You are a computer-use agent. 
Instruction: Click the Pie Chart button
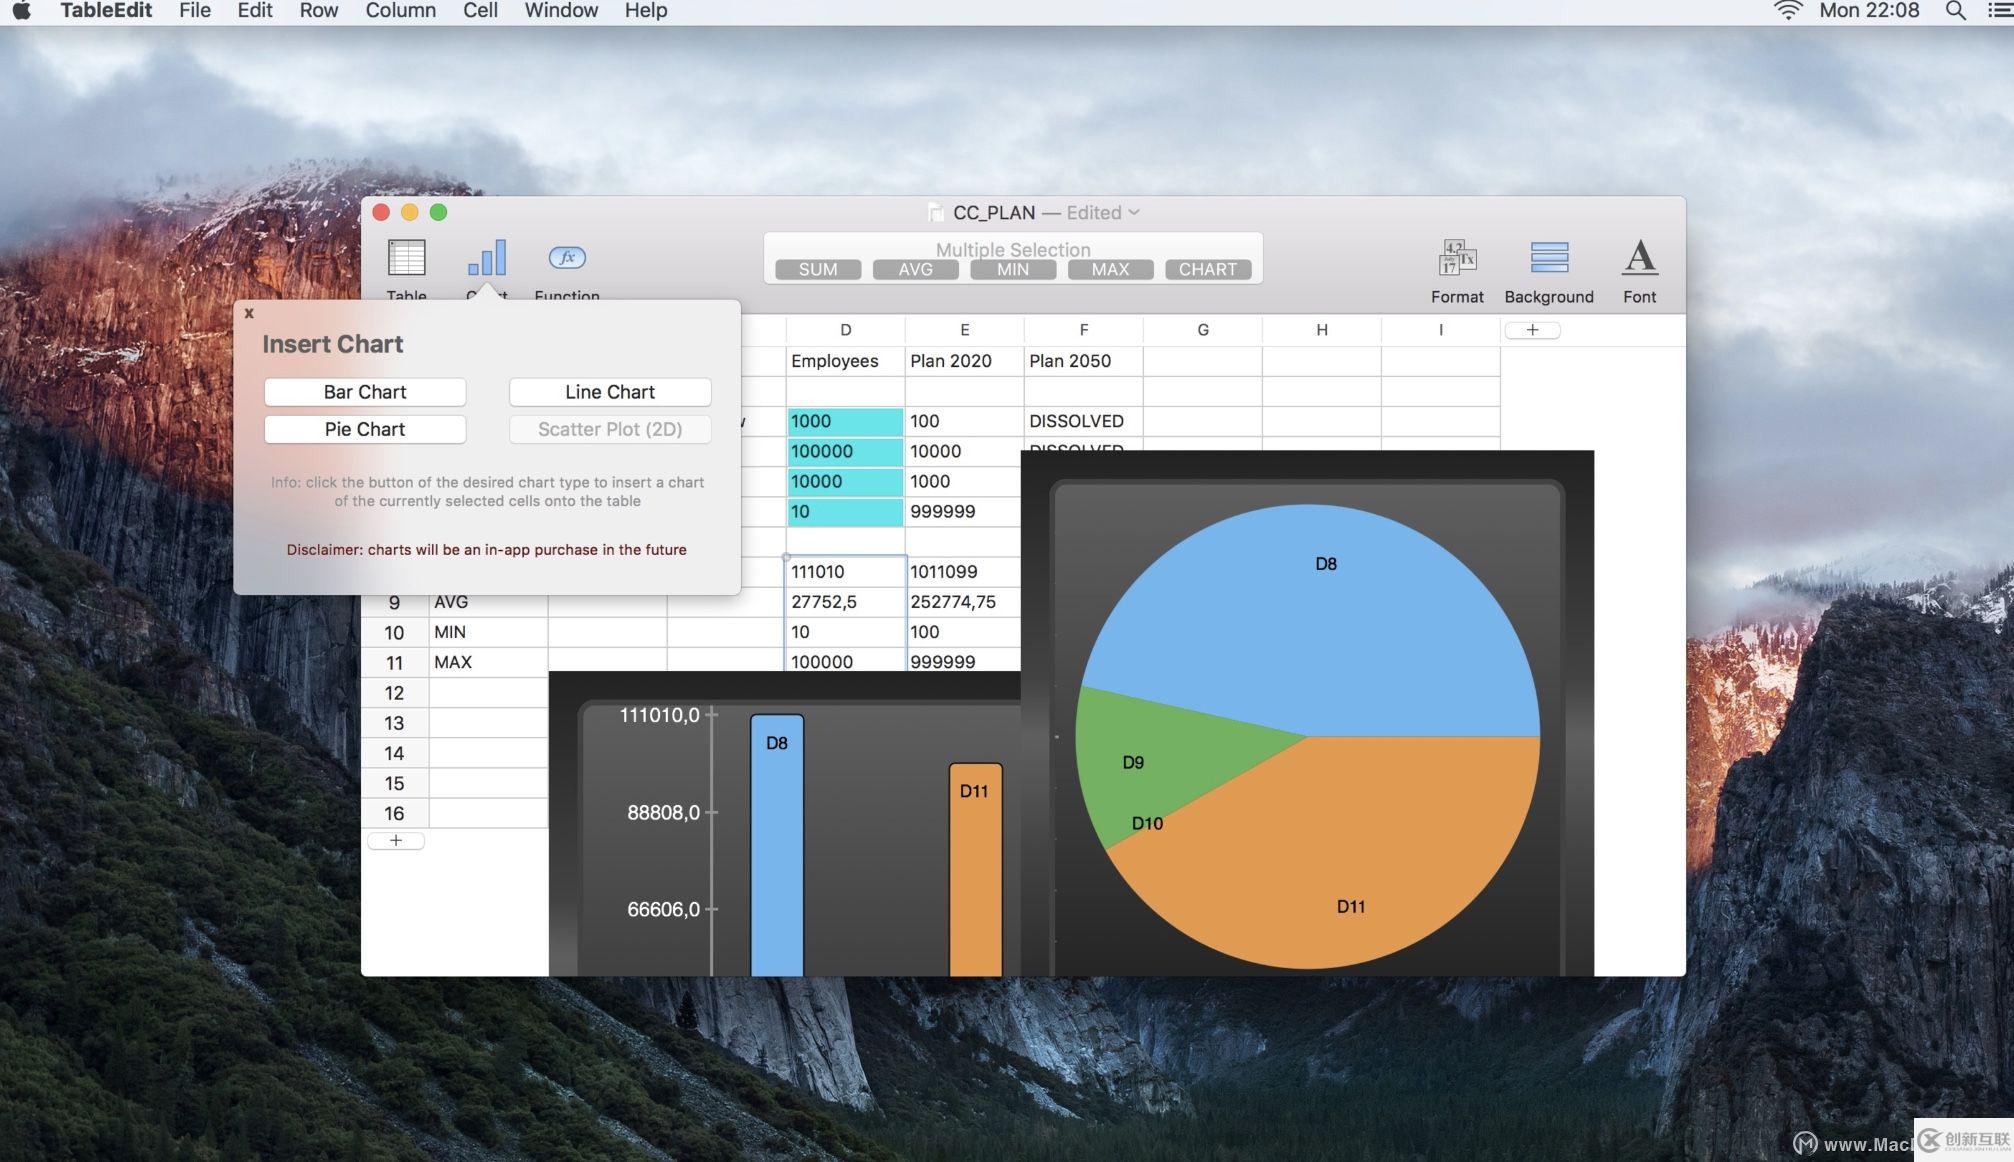point(365,429)
